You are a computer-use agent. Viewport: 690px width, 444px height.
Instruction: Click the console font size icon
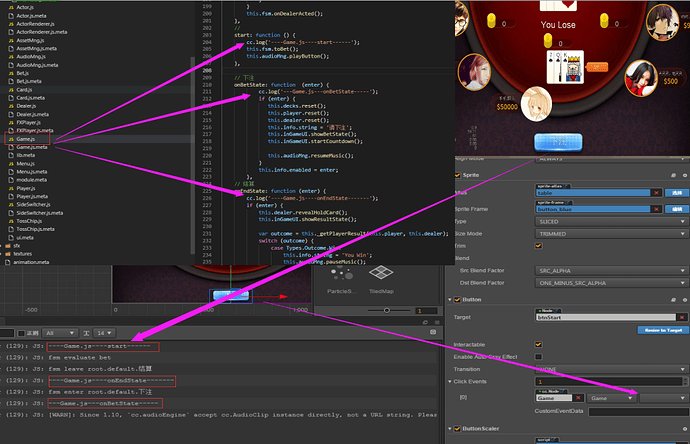(x=86, y=333)
